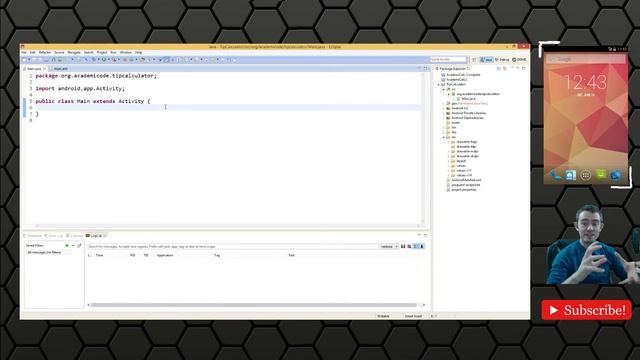Image resolution: width=640 pixels, height=360 pixels.
Task: Collapse the TipCalculator project
Action: point(439,84)
